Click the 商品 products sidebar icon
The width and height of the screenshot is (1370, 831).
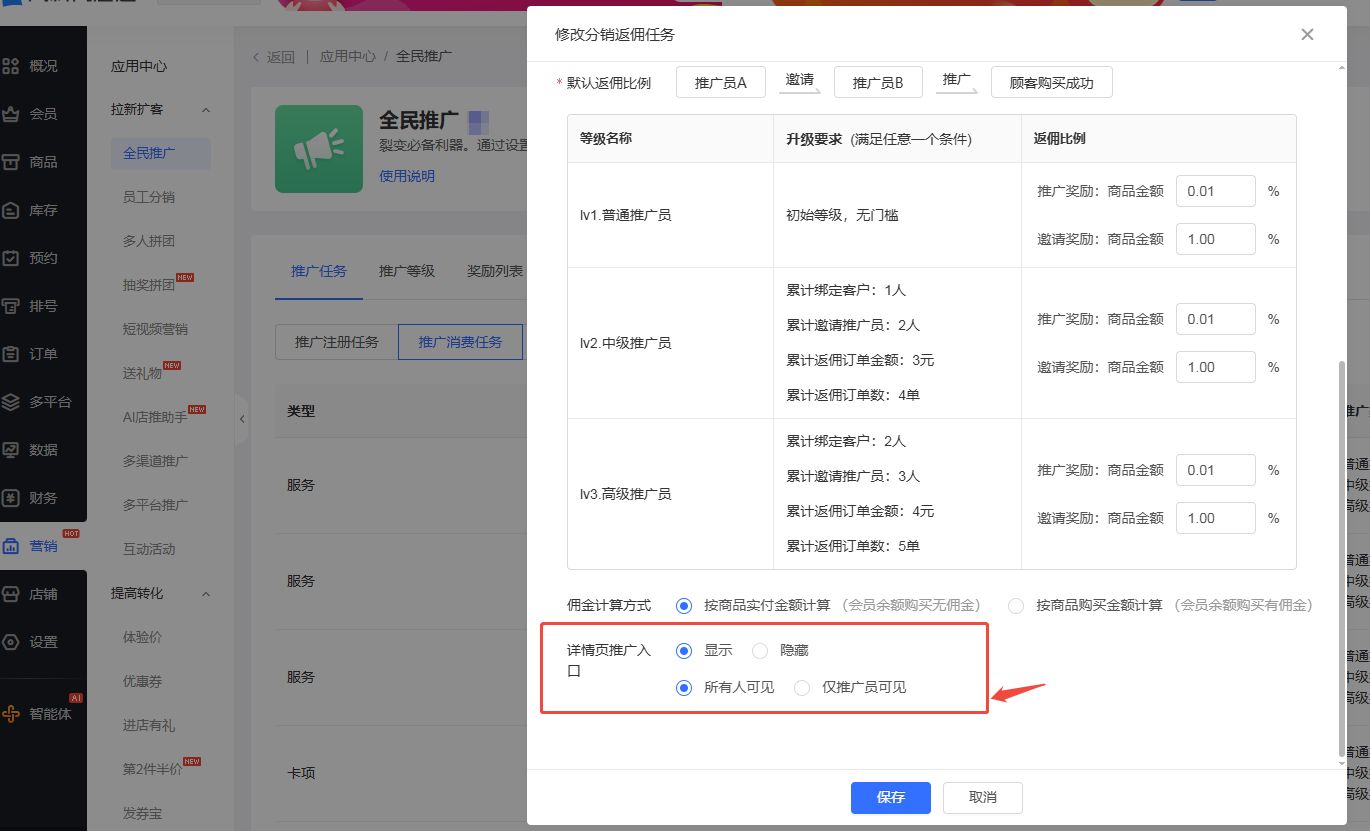tap(11, 162)
